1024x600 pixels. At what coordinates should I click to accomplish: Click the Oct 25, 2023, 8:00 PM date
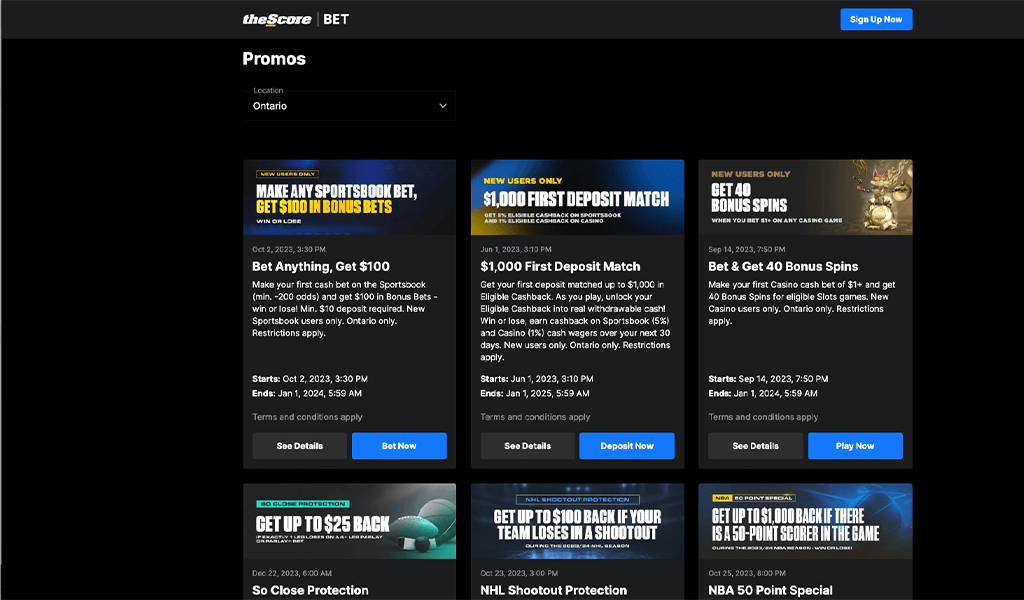pos(747,573)
